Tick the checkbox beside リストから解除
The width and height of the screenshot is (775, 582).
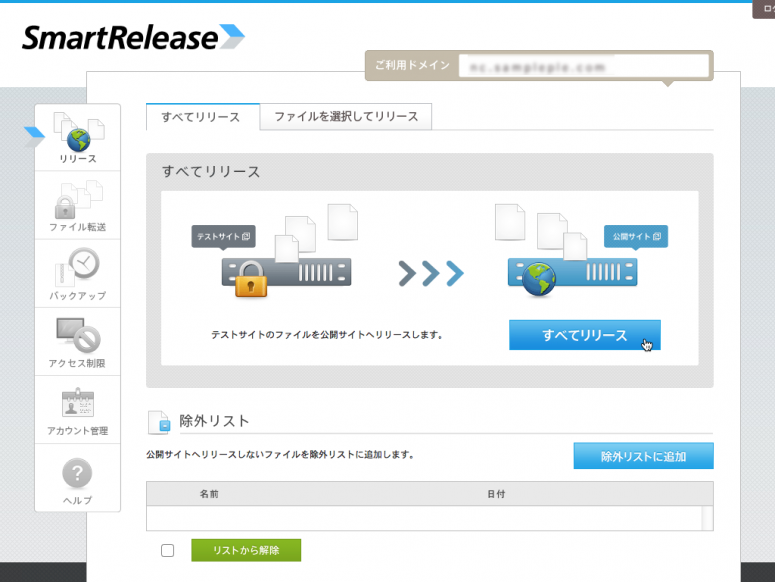167,550
